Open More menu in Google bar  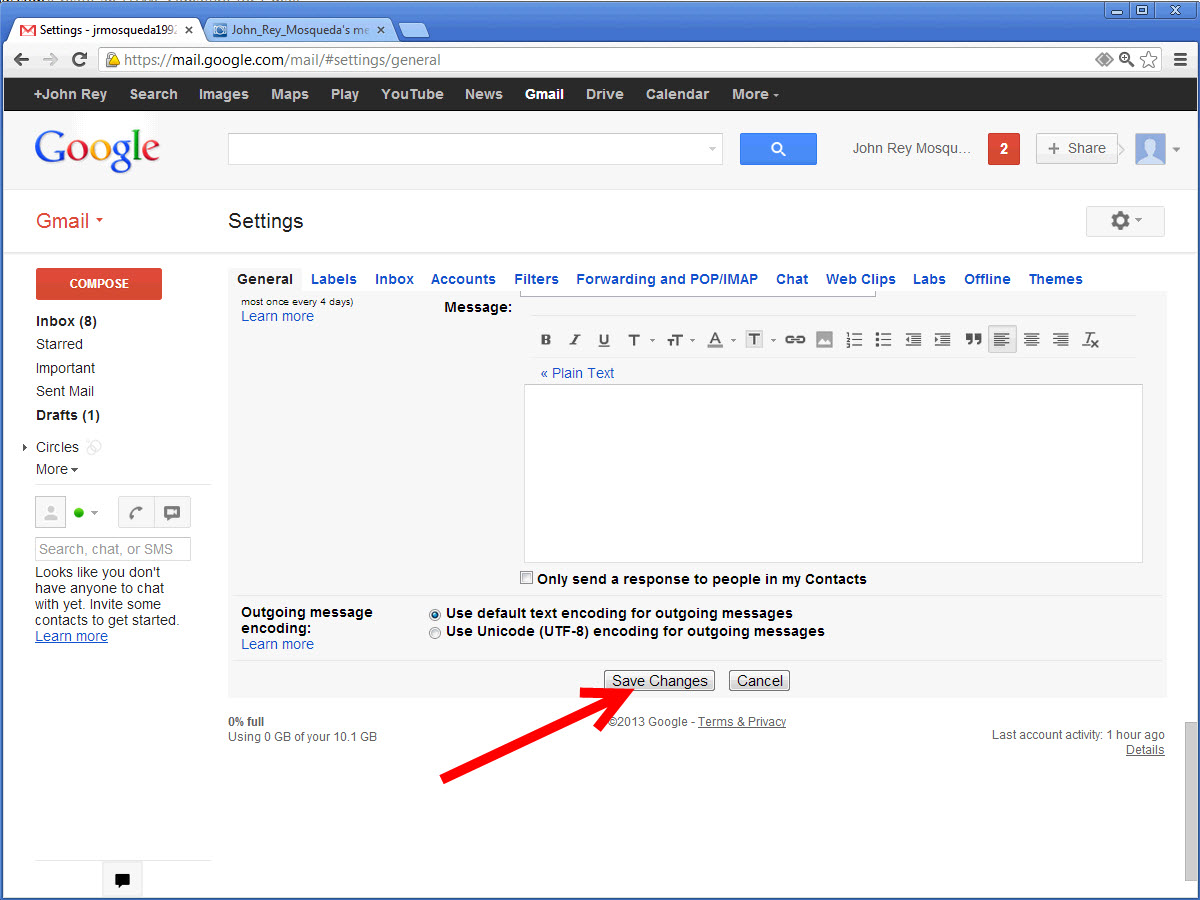[x=755, y=94]
